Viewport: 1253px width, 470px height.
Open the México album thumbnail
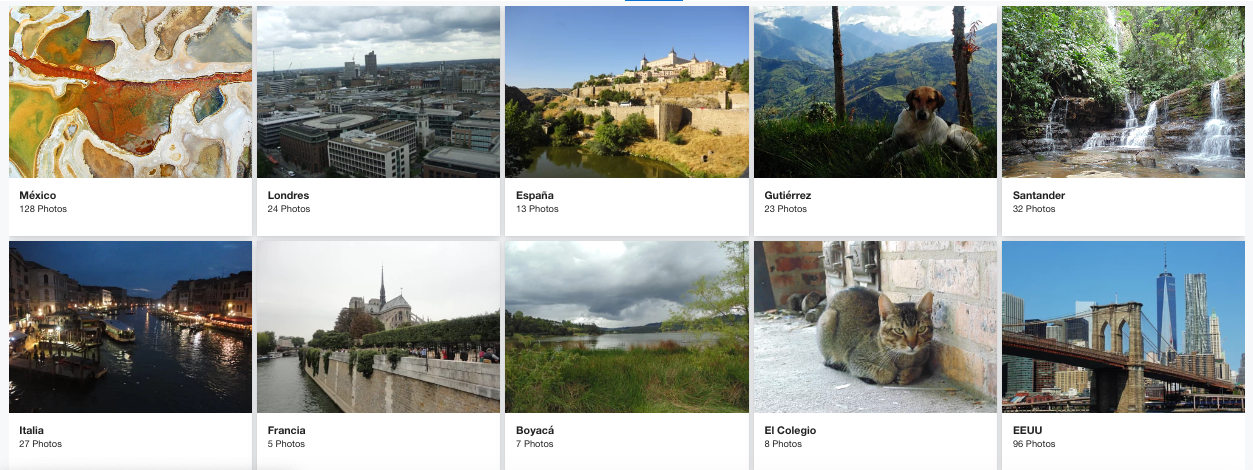tap(130, 92)
